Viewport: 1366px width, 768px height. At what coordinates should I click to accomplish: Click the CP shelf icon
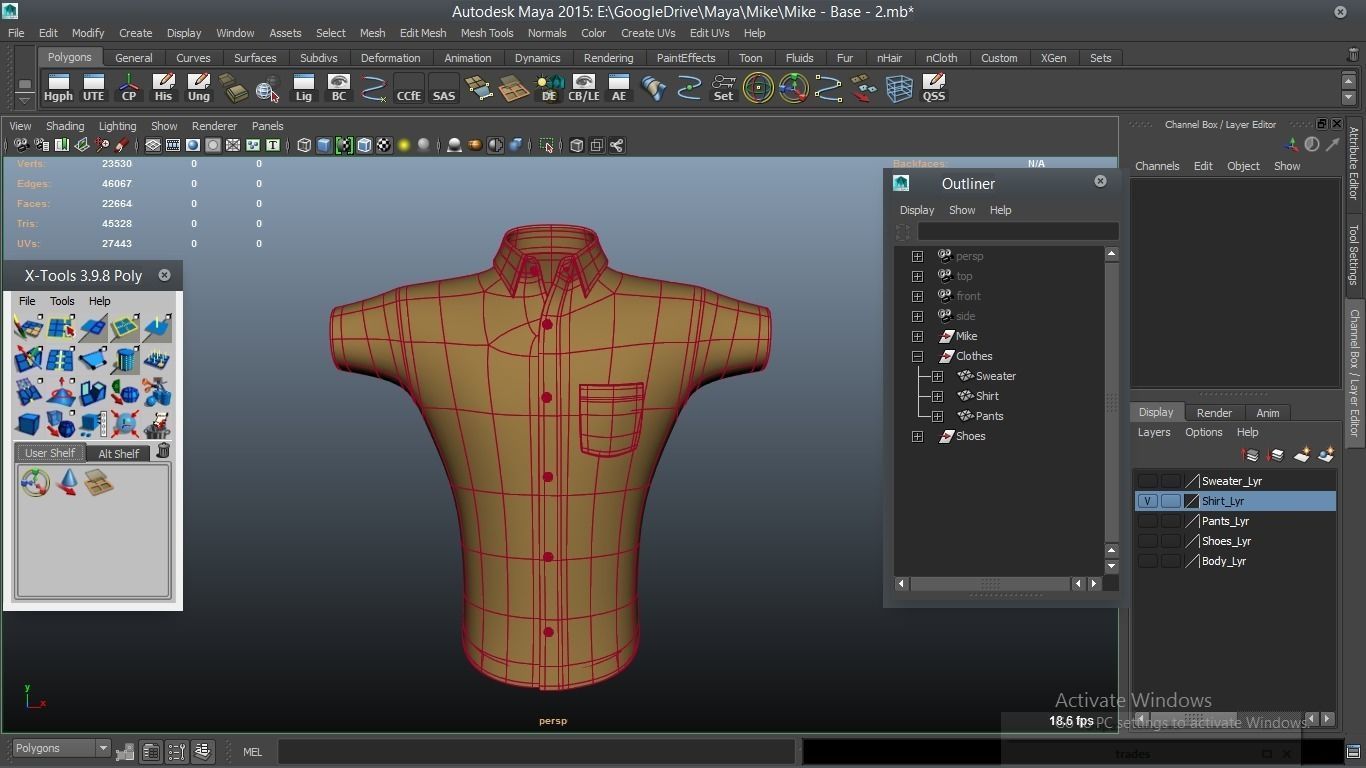(x=128, y=88)
